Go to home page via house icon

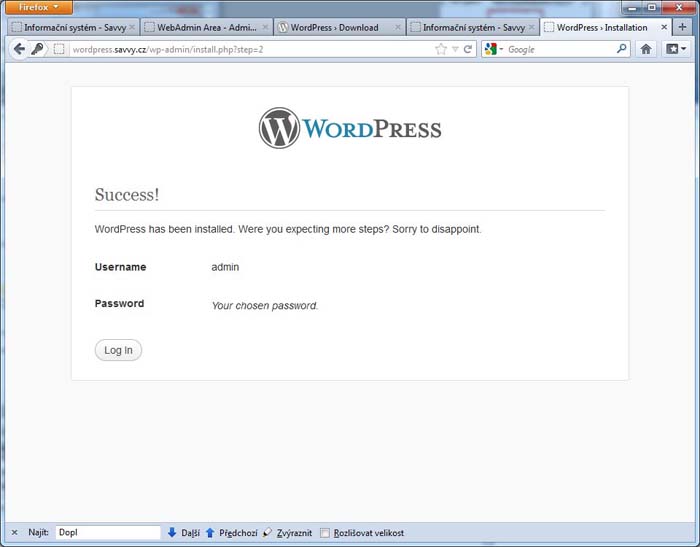point(646,49)
